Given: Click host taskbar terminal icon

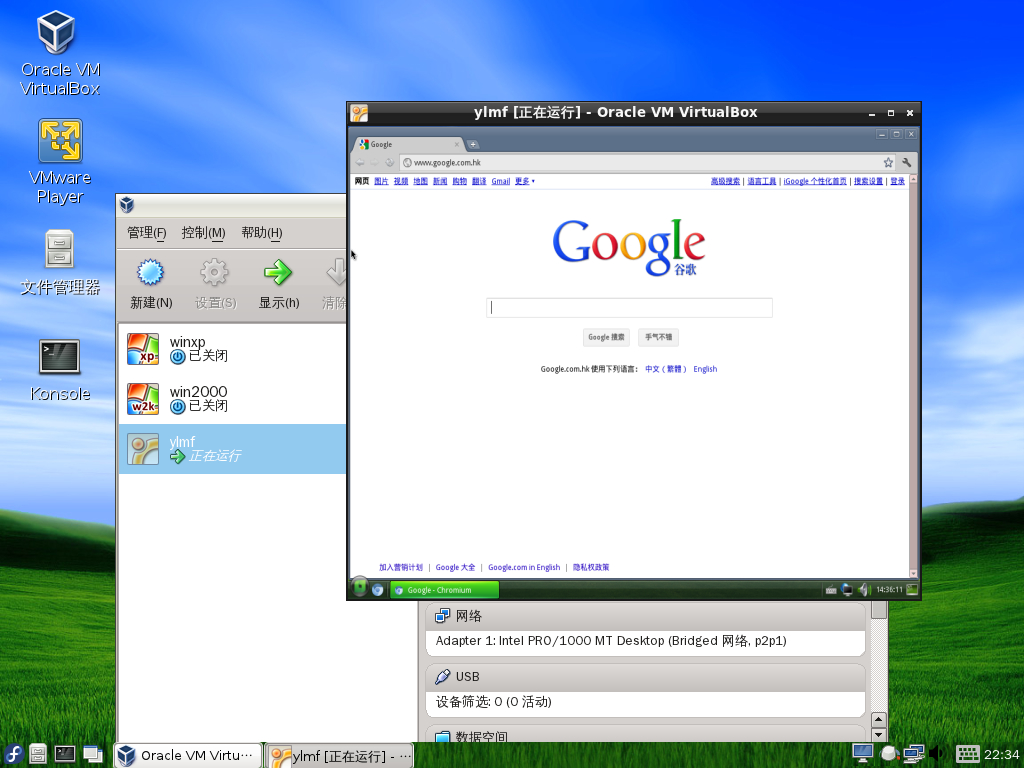Looking at the screenshot, I should pos(65,754).
